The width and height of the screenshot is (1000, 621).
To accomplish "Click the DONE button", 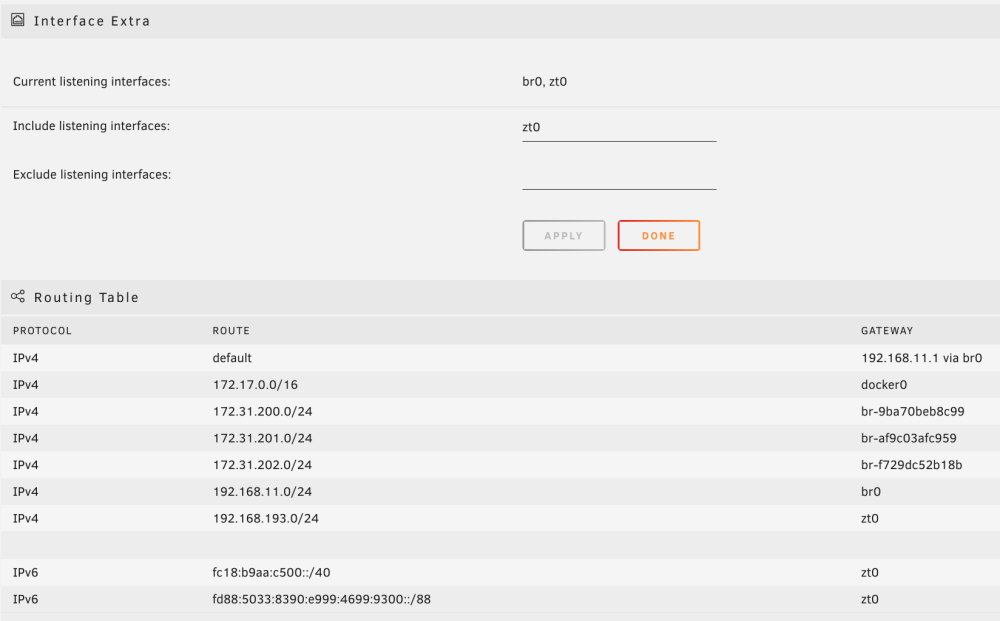I will [659, 235].
